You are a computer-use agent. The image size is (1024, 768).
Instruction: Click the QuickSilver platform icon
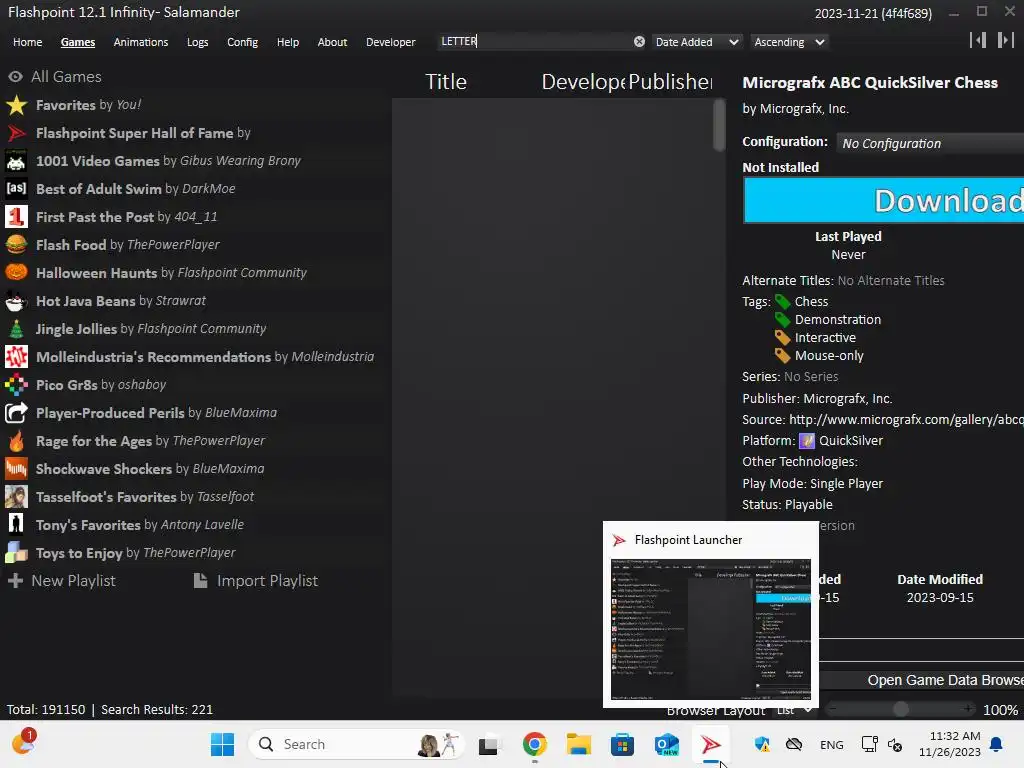[807, 441]
